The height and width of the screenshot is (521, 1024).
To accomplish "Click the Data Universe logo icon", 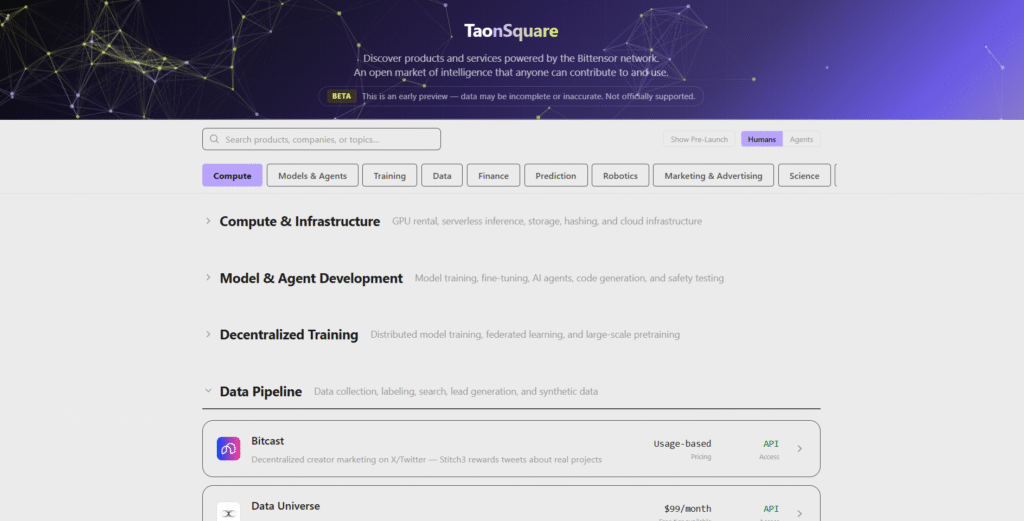I will (229, 512).
